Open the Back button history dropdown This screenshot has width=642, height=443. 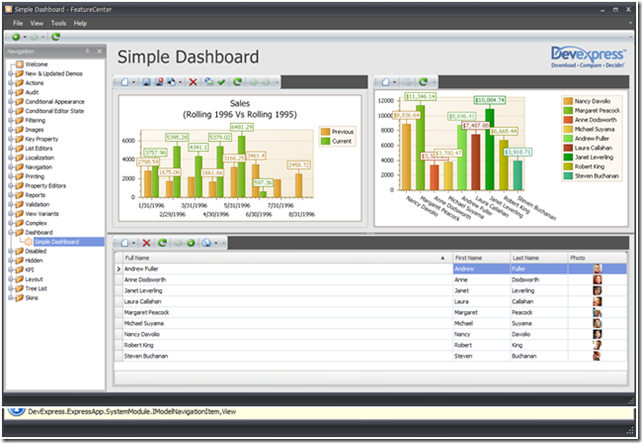click(25, 37)
